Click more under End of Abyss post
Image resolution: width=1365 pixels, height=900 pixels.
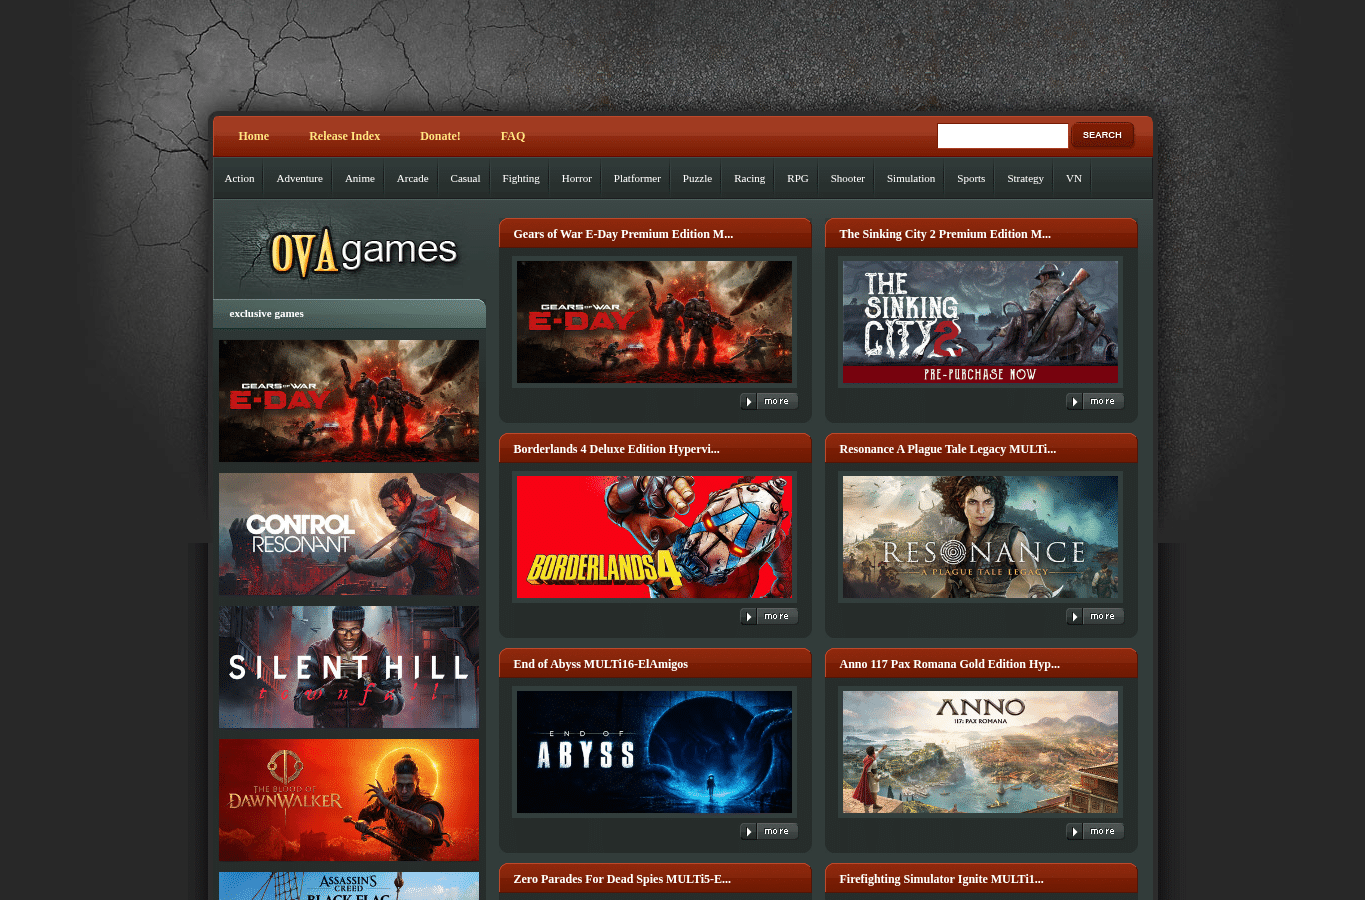(x=769, y=831)
